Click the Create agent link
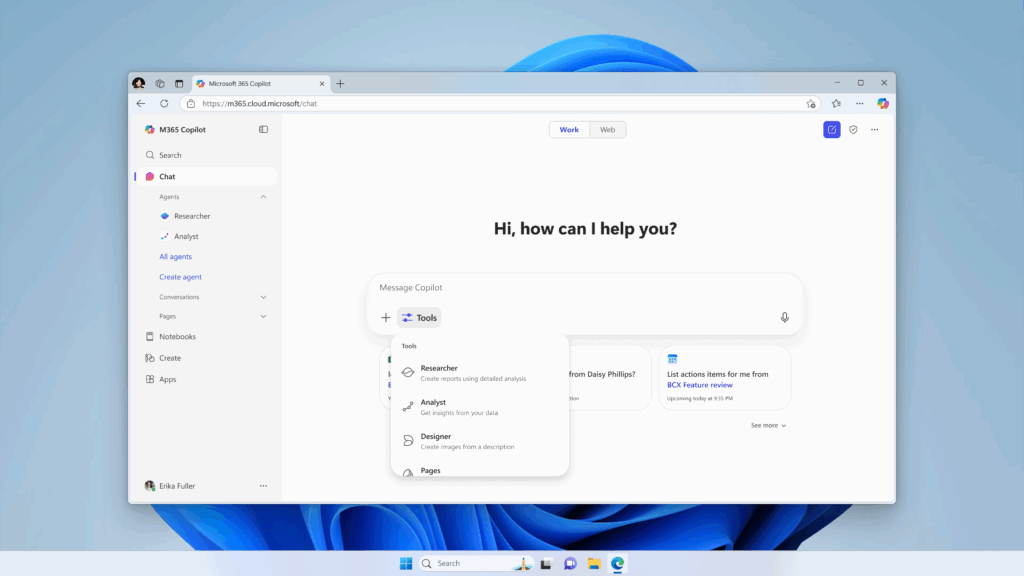The width and height of the screenshot is (1024, 576). pos(180,277)
